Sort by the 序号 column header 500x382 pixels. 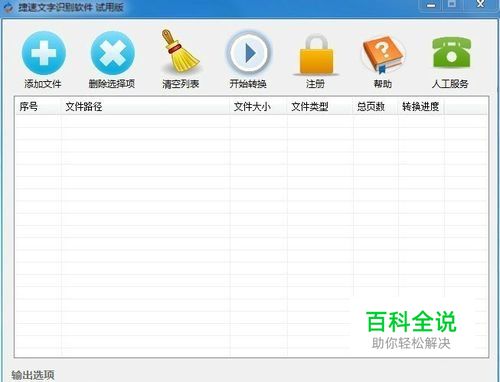click(38, 107)
